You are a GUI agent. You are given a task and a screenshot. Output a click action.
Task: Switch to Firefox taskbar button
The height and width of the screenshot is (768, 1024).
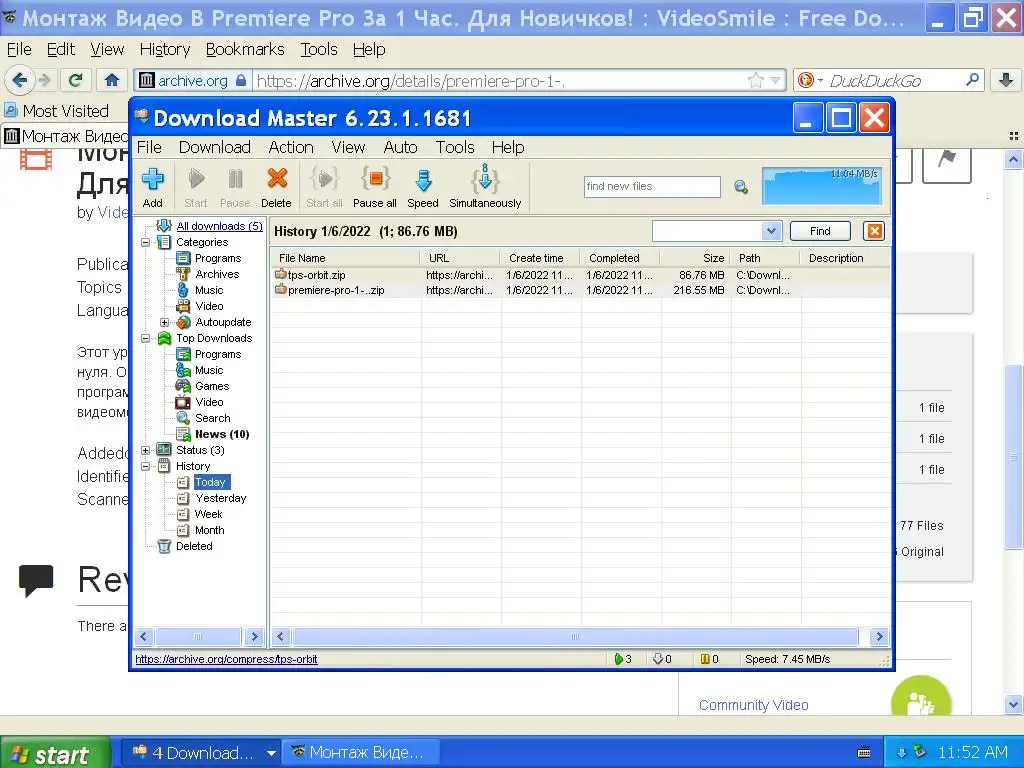360,753
